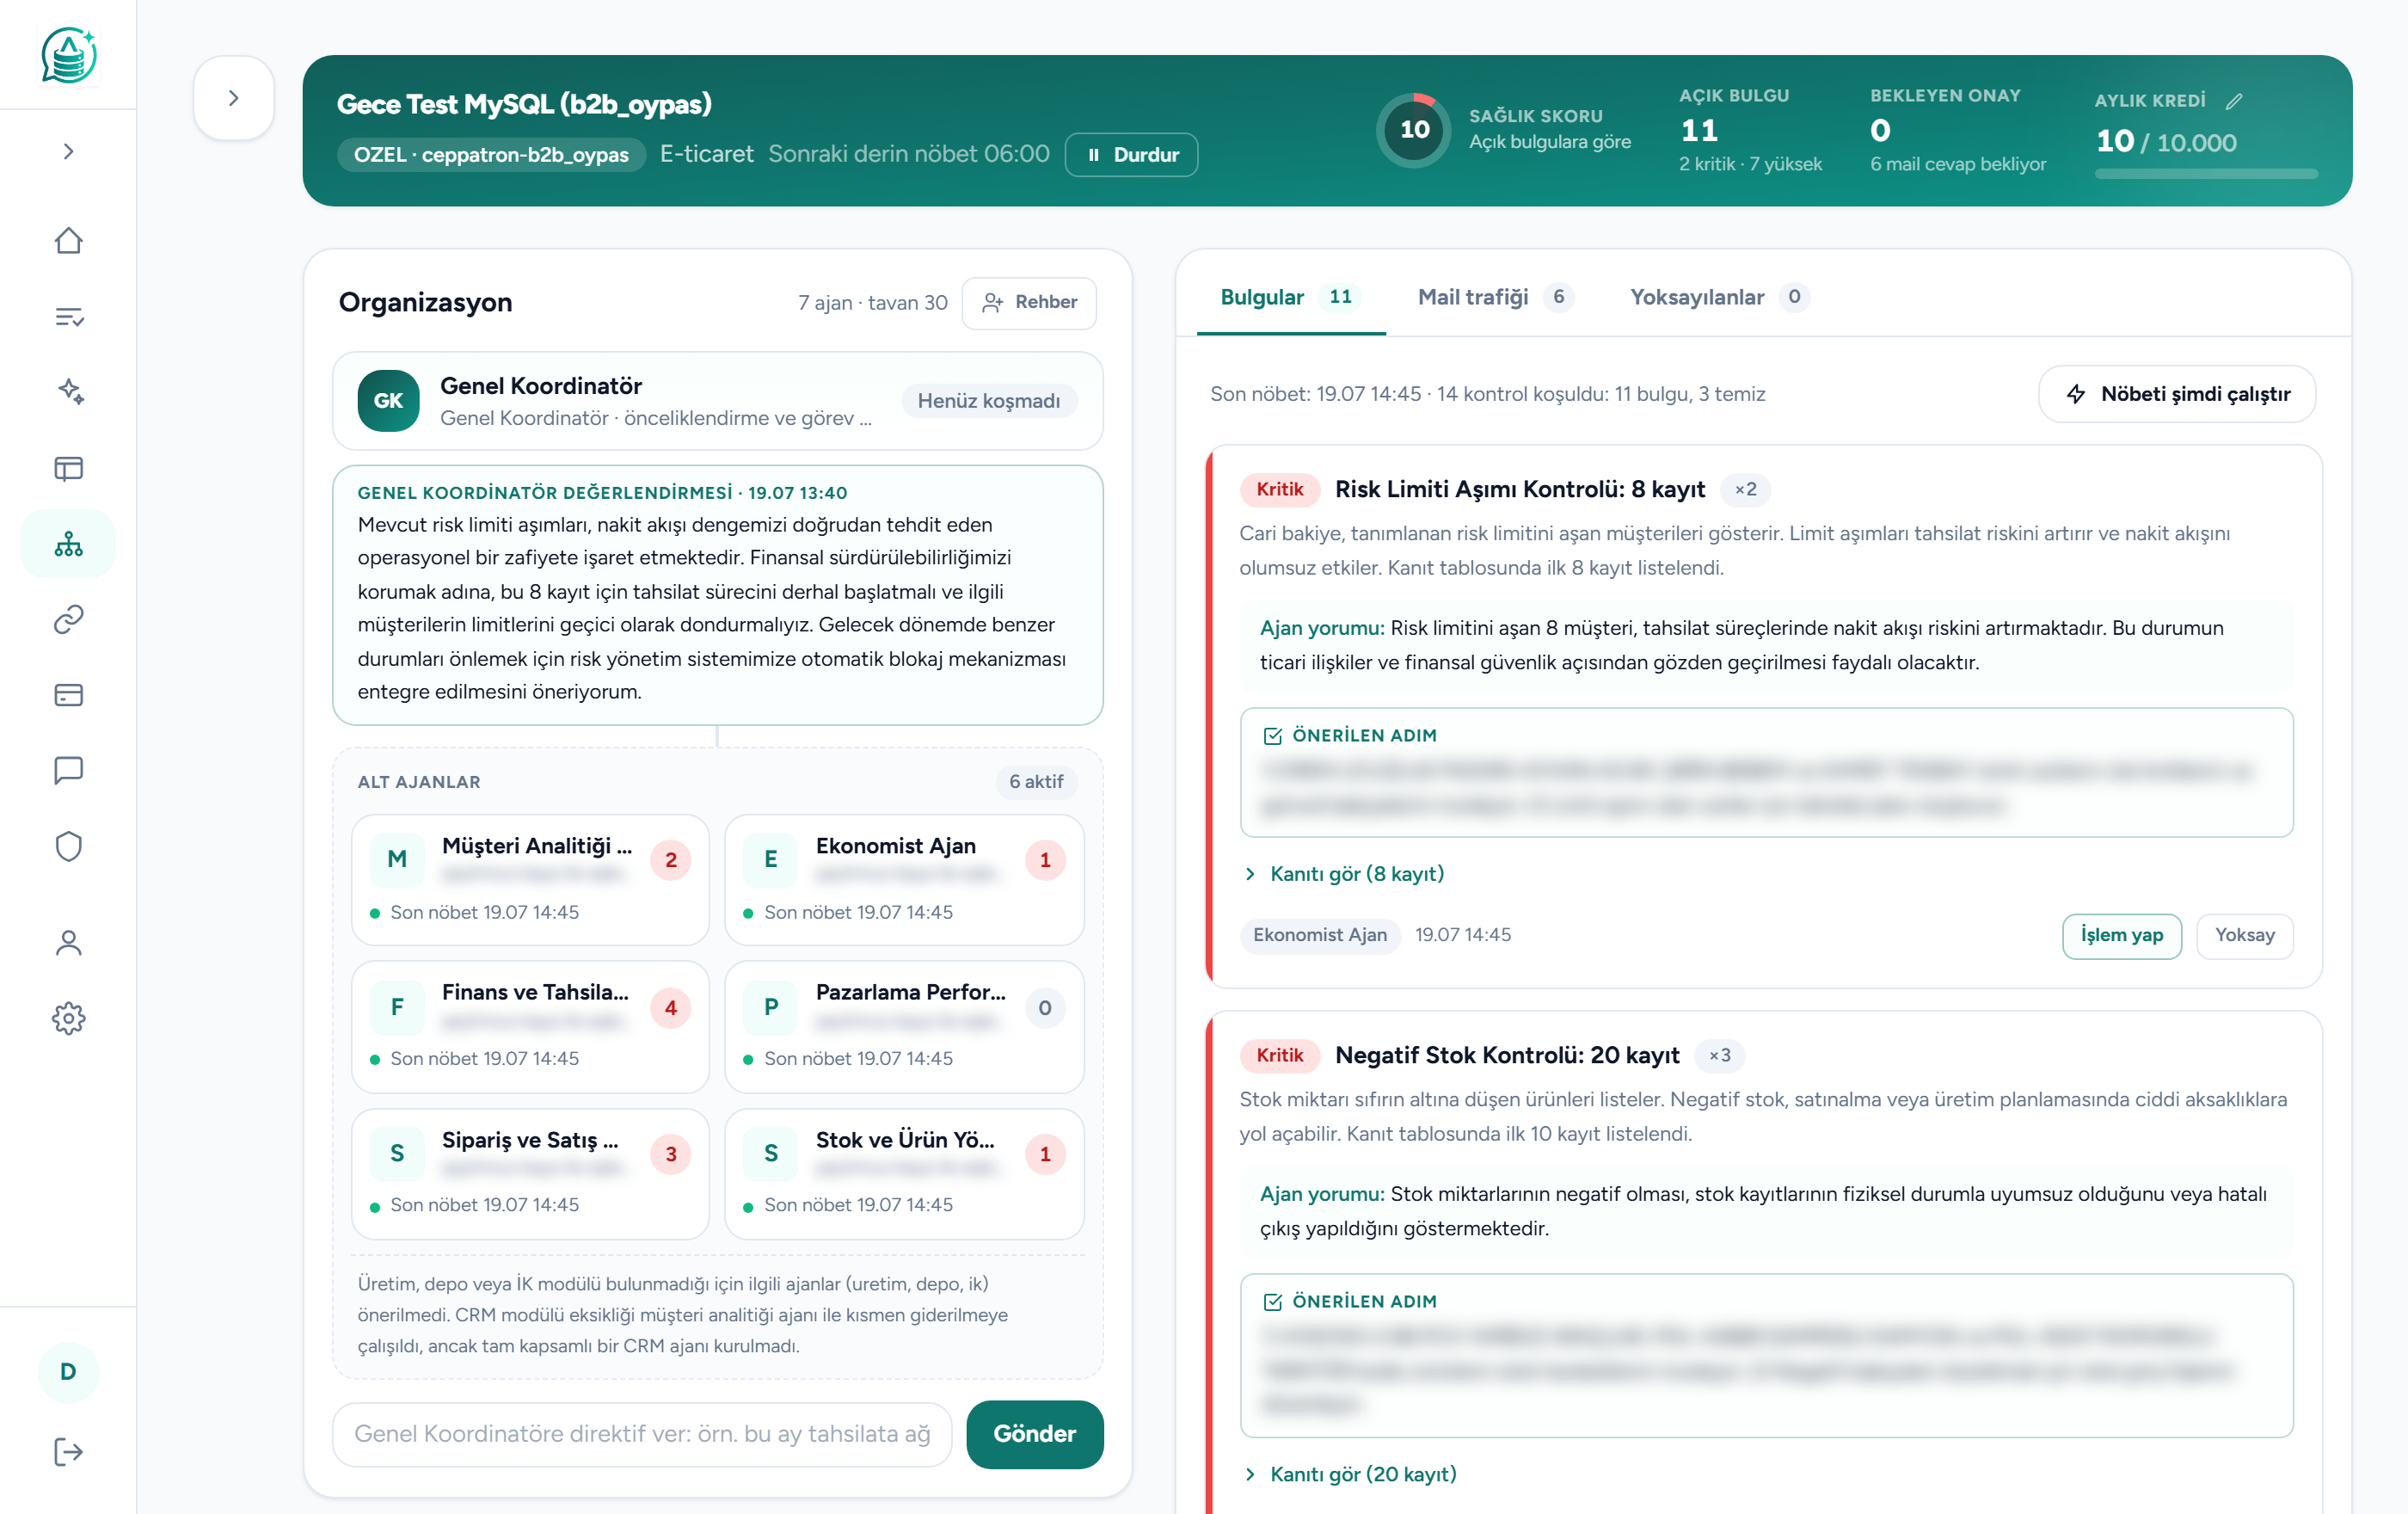Viewport: 2408px width, 1514px height.
Task: Click the OZEL · ceppatron-b2b_oypas tag
Action: (491, 155)
